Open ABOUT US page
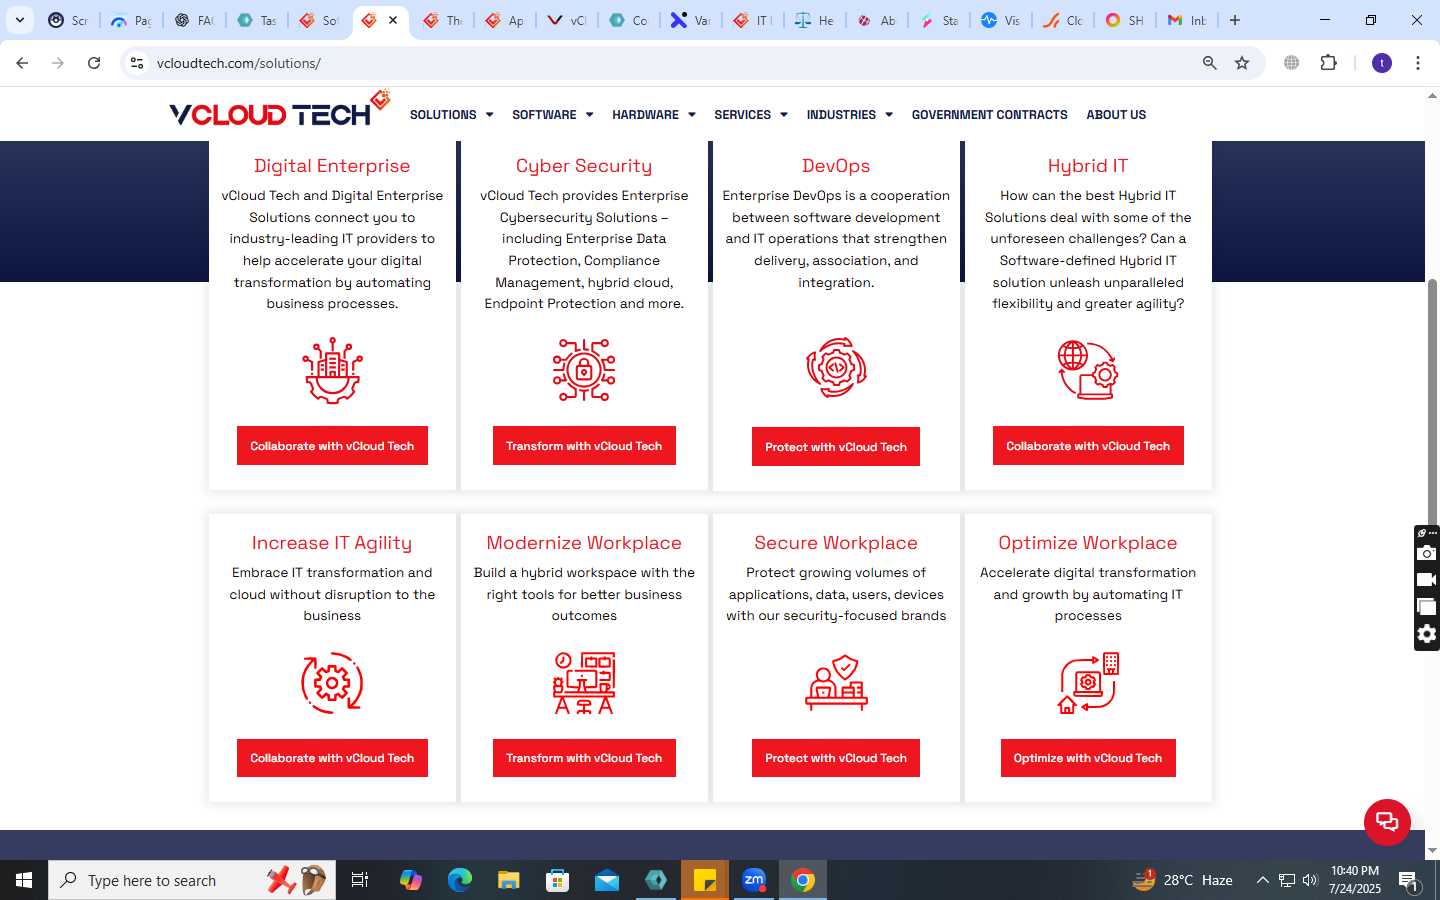 pyautogui.click(x=1116, y=115)
